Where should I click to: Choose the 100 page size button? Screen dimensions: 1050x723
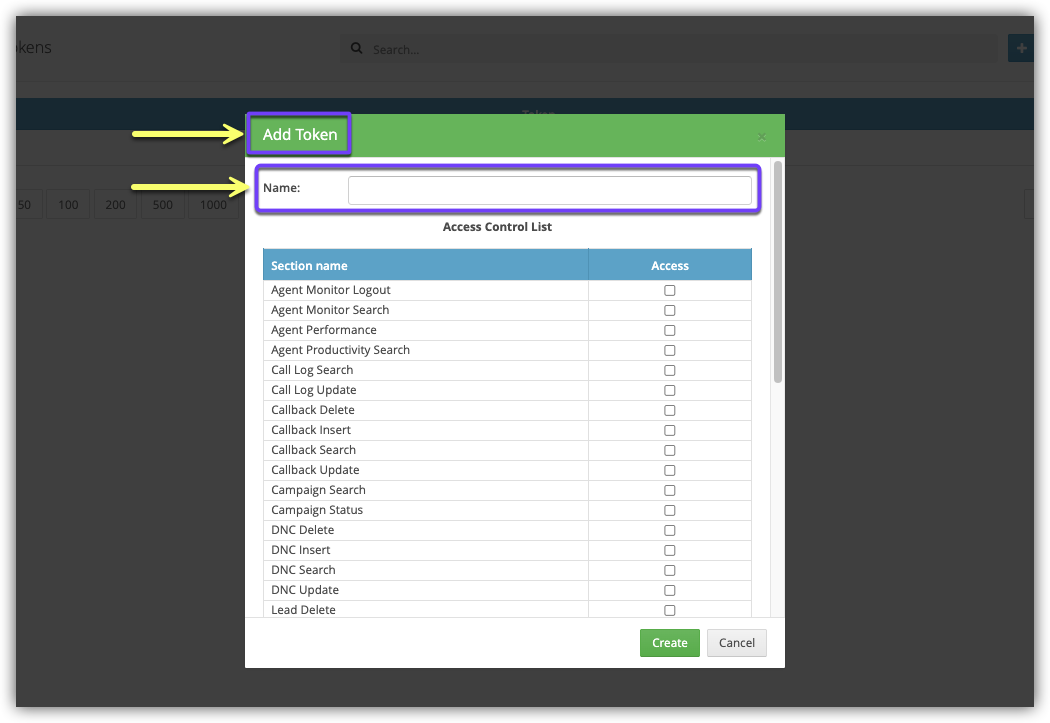68,205
